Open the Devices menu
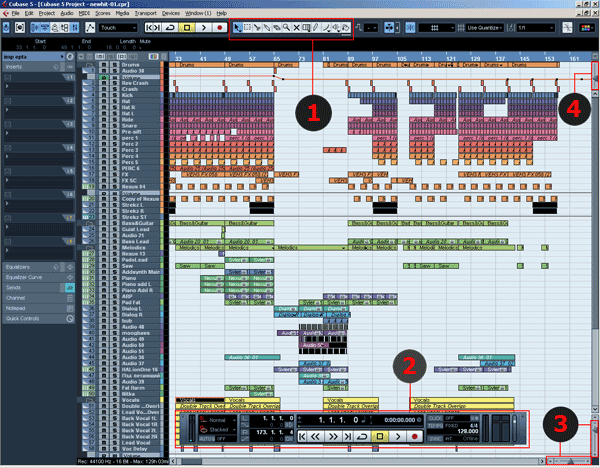This screenshot has height=468, width=600. click(x=171, y=12)
